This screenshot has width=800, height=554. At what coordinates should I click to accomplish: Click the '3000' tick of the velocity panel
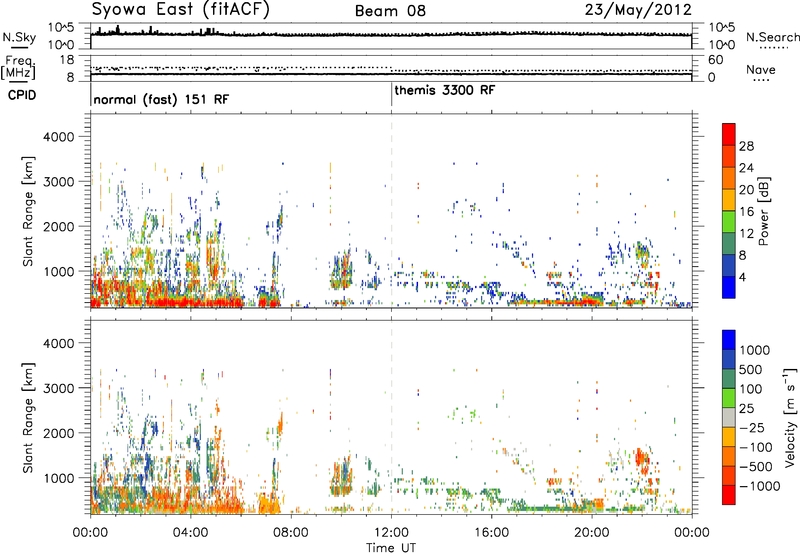click(58, 388)
